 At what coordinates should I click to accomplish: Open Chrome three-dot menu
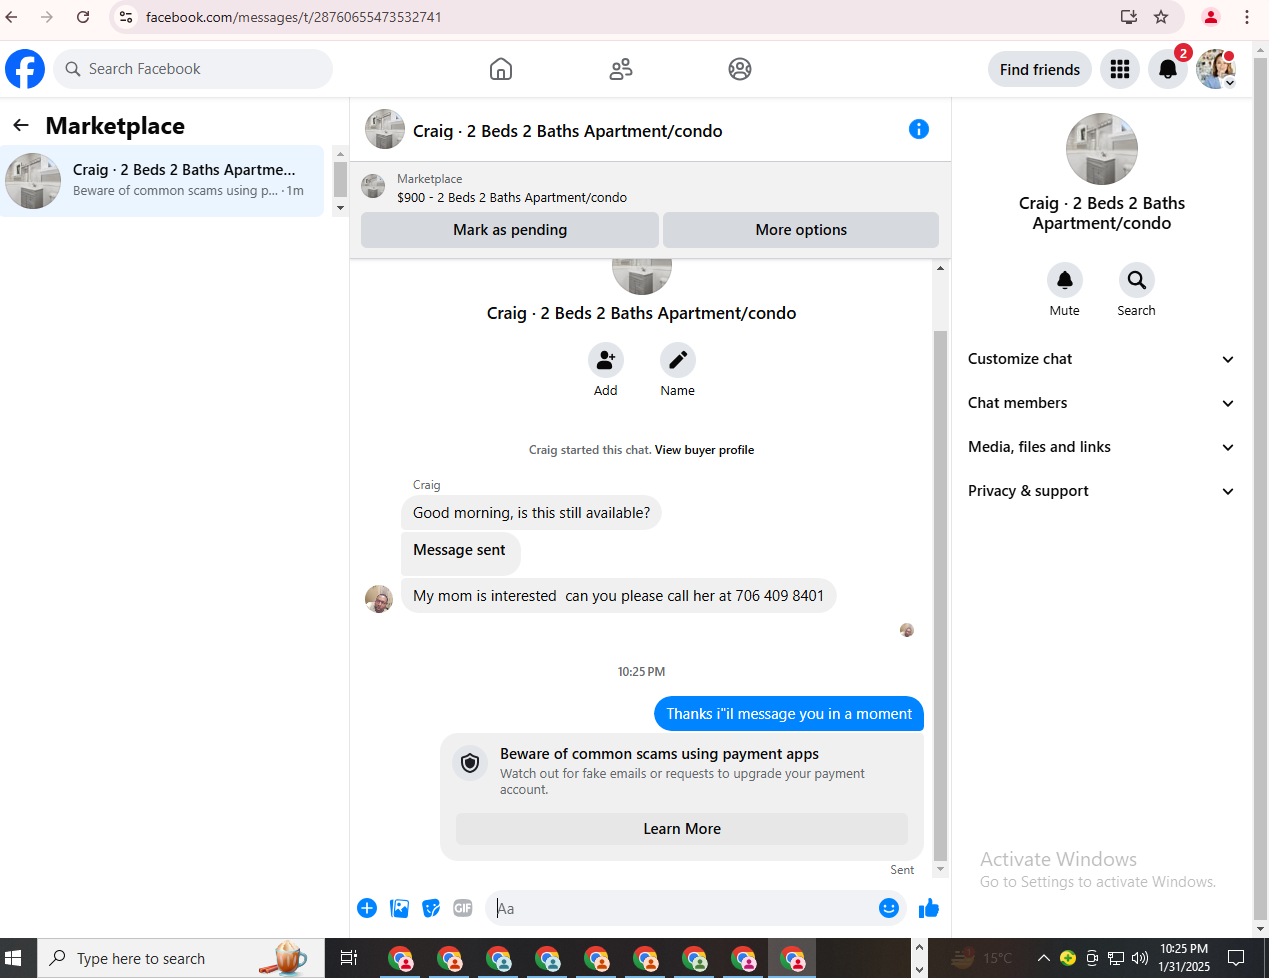1247,17
